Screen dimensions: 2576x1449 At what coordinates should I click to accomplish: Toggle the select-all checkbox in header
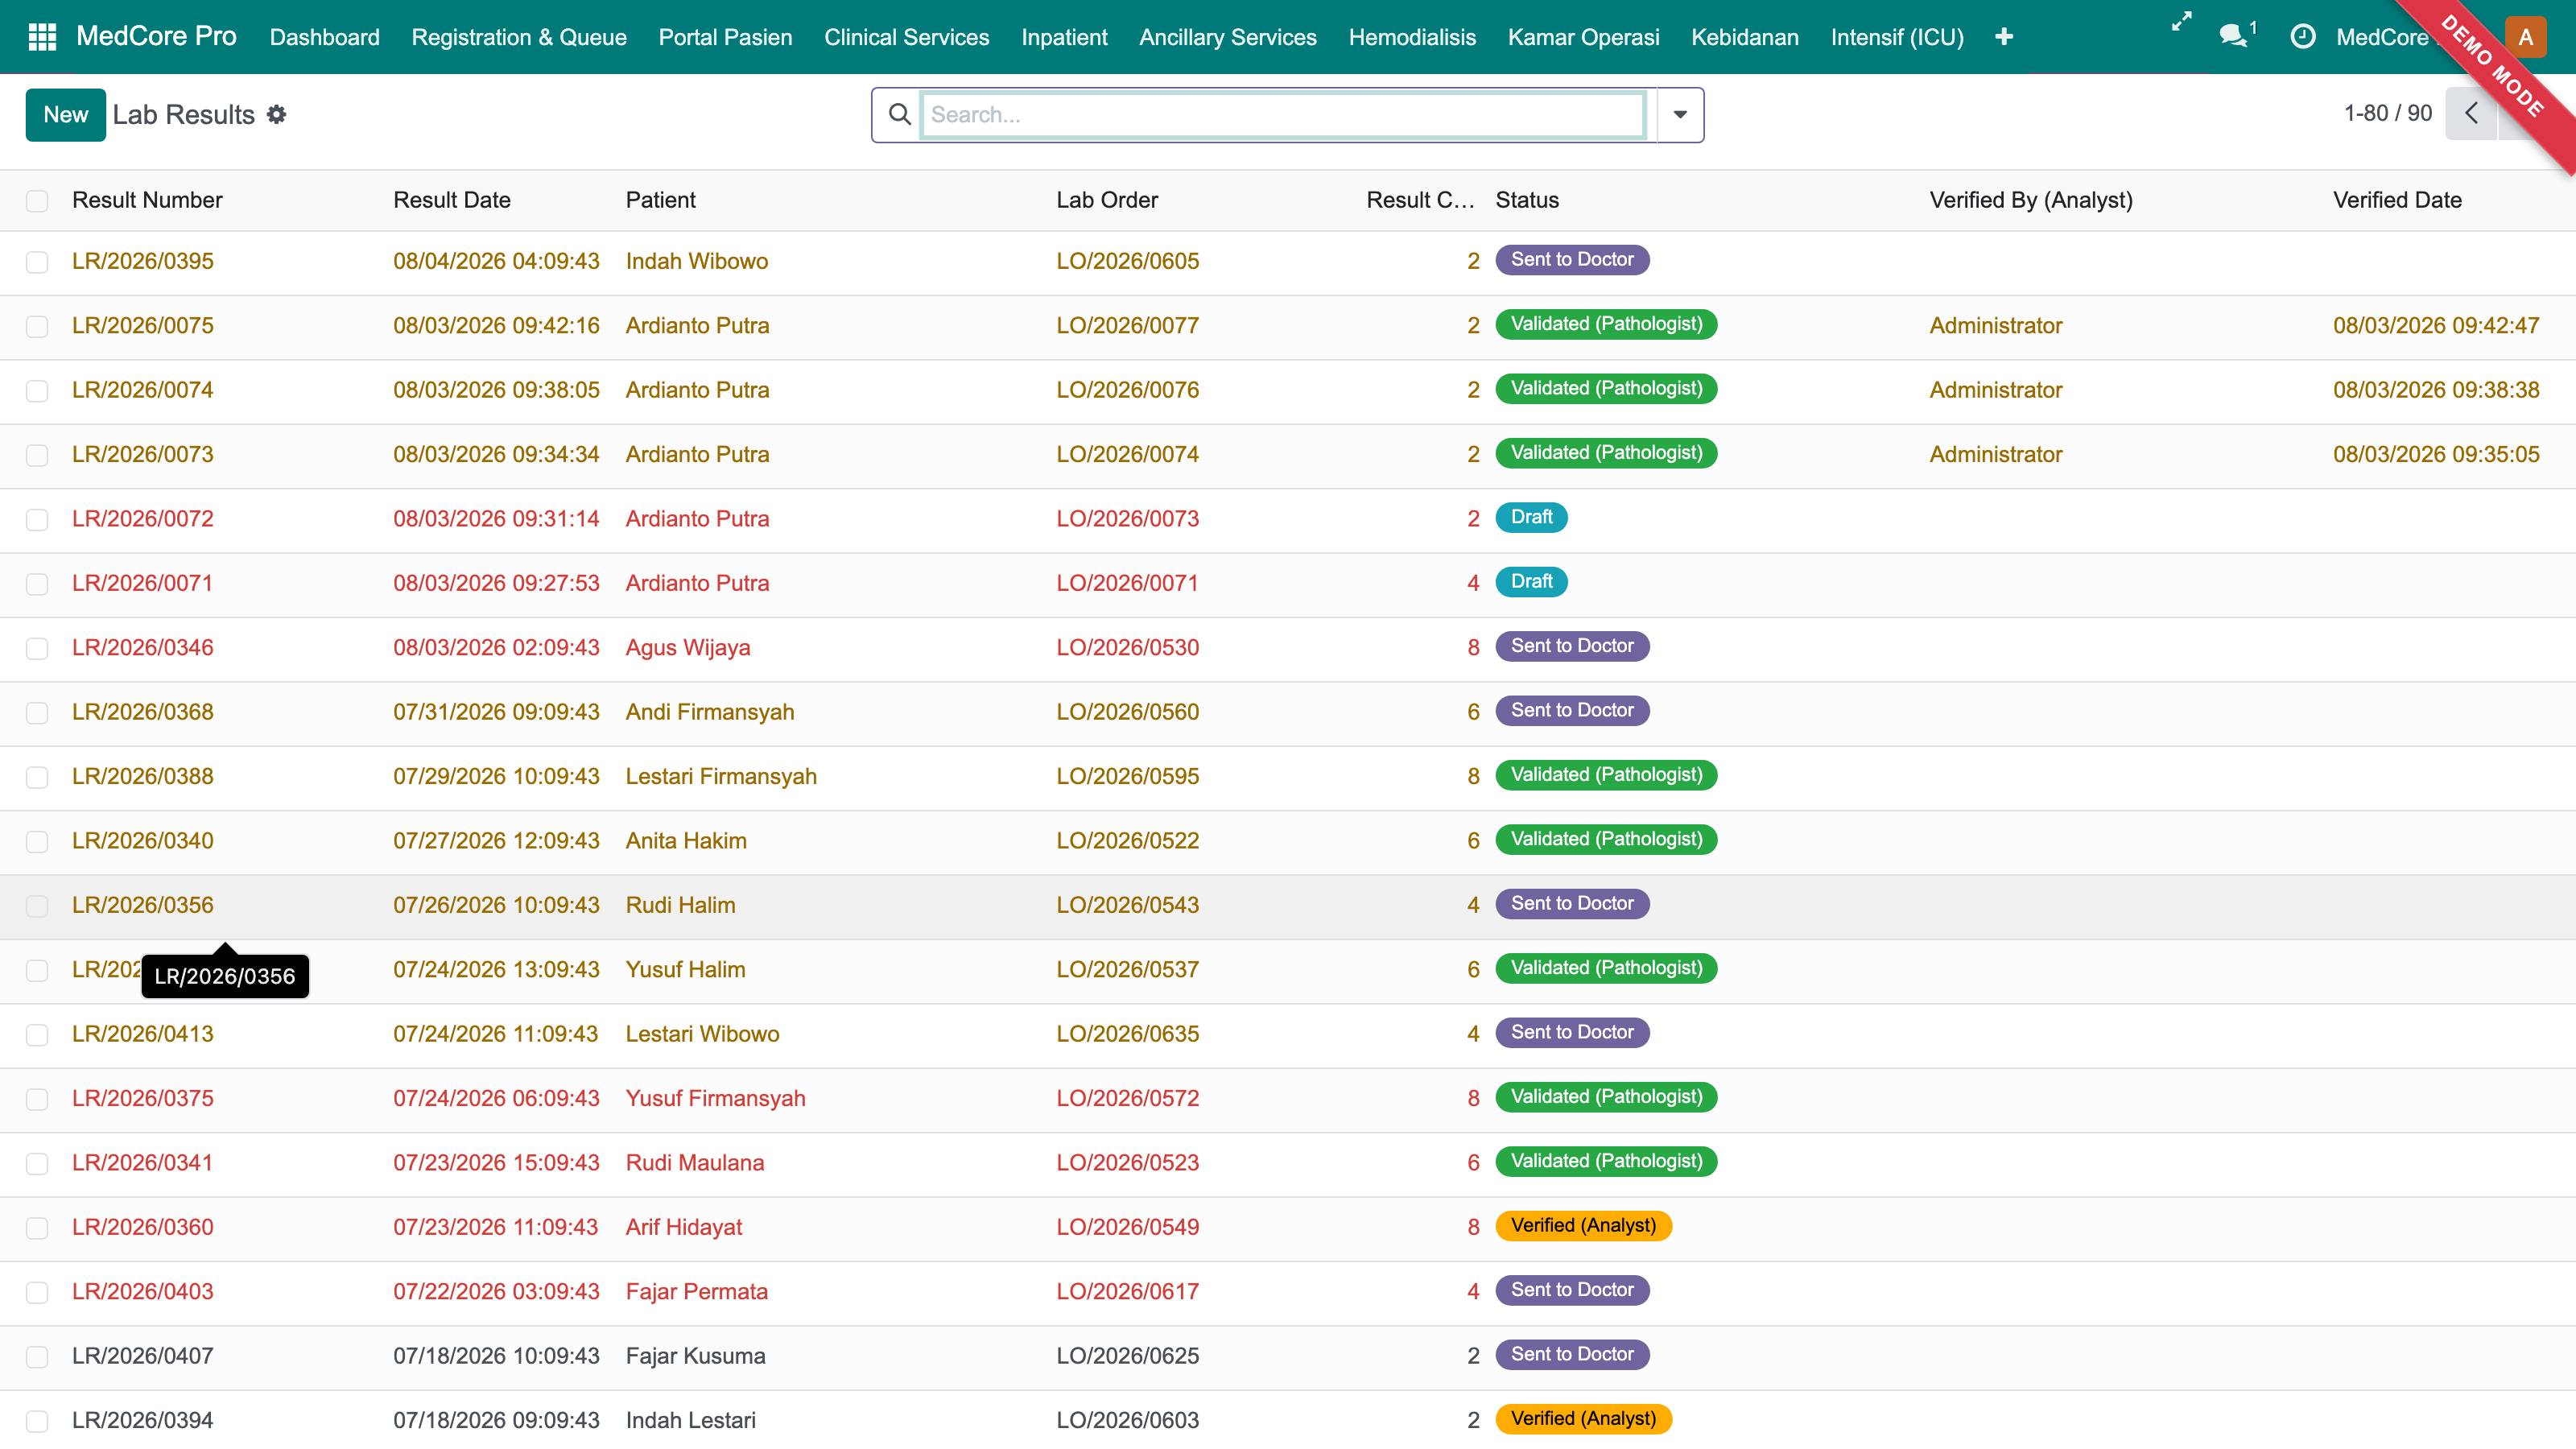pos(37,200)
